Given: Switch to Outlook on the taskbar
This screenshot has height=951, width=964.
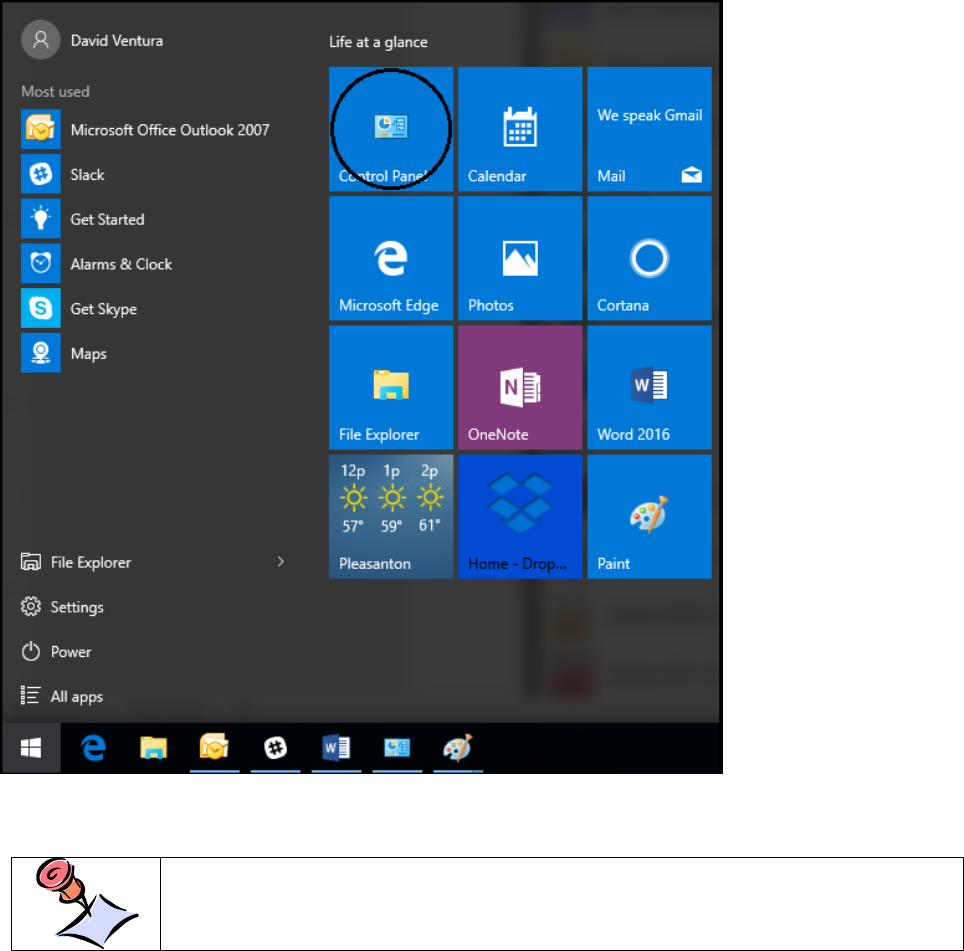Looking at the screenshot, I should [214, 748].
